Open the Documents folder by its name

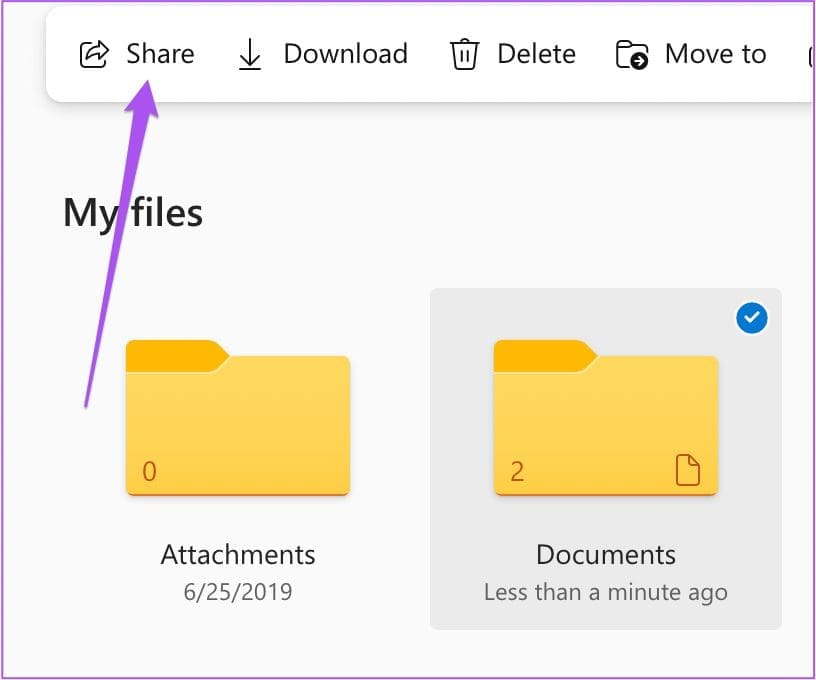coord(604,554)
